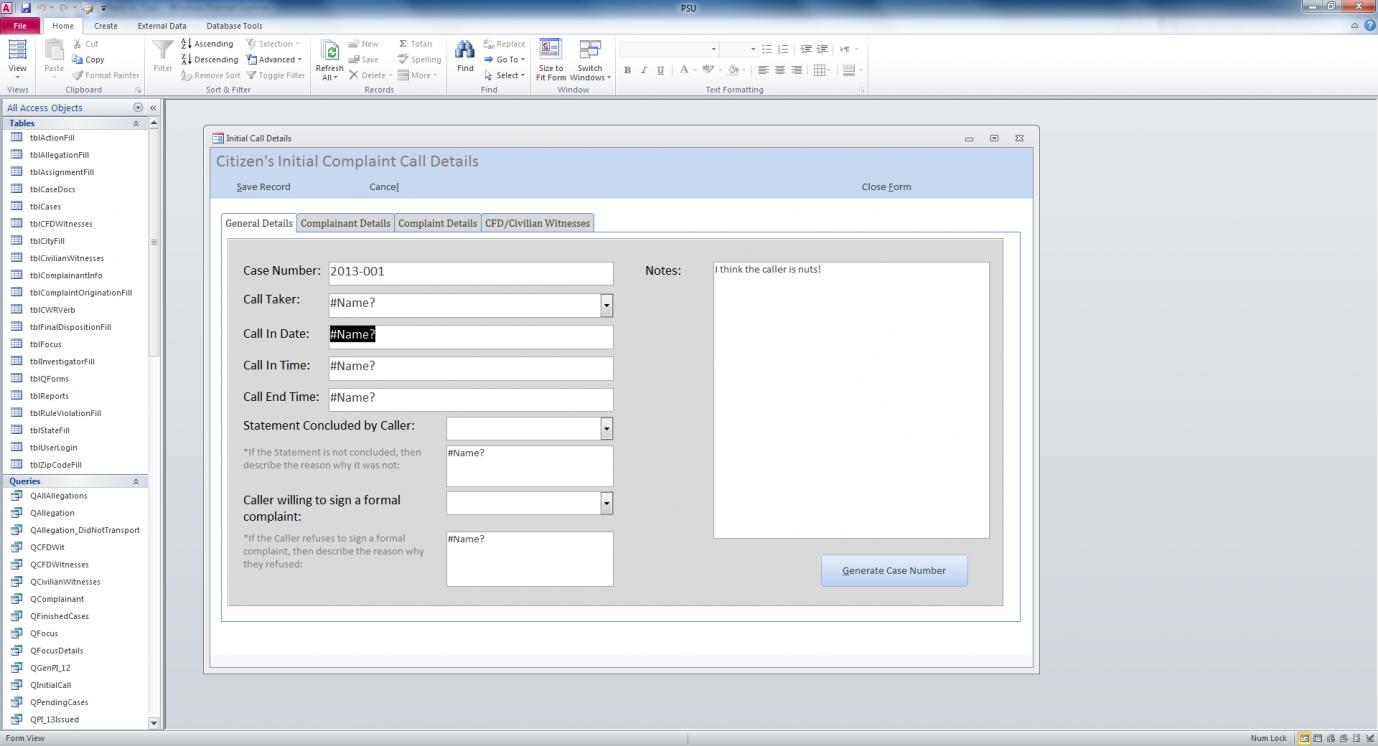Open the CFD/Civilian Witnesses form tab

coord(538,223)
